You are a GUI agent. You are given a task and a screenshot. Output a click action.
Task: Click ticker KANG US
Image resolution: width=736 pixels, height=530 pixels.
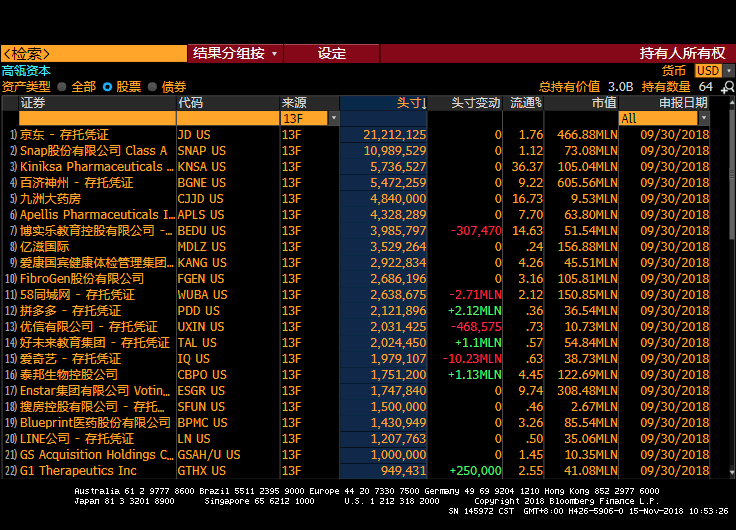click(202, 262)
